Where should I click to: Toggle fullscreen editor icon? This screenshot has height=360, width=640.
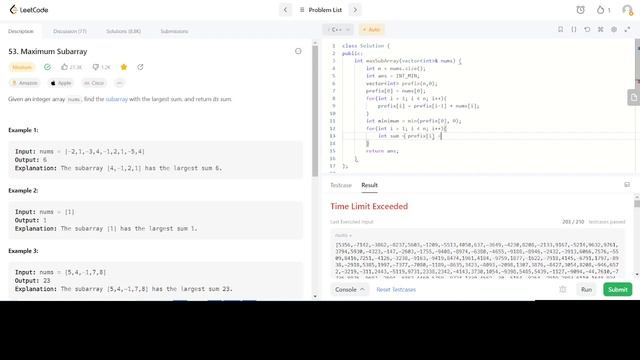click(627, 29)
